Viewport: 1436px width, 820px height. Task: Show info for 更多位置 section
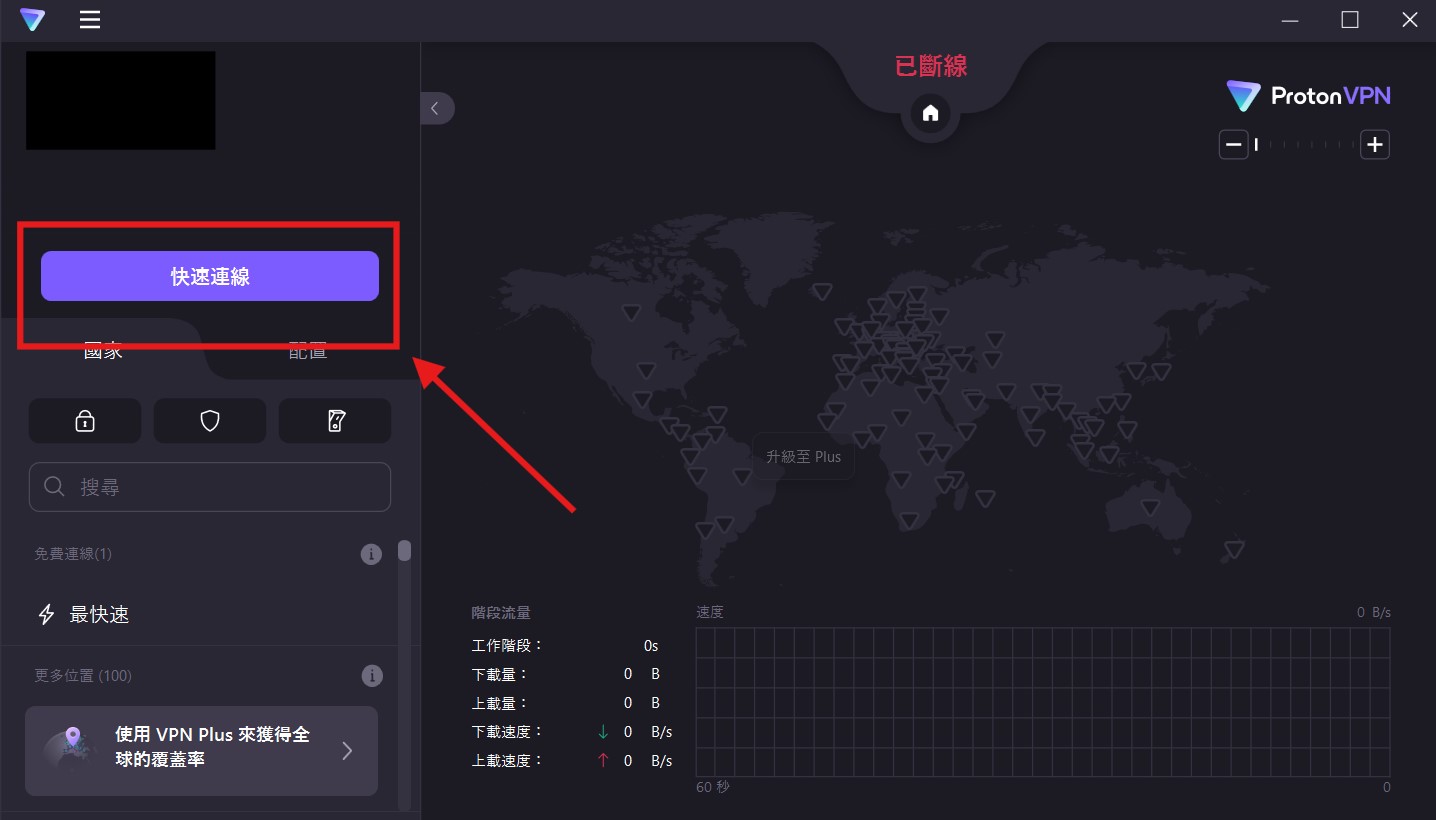point(371,676)
